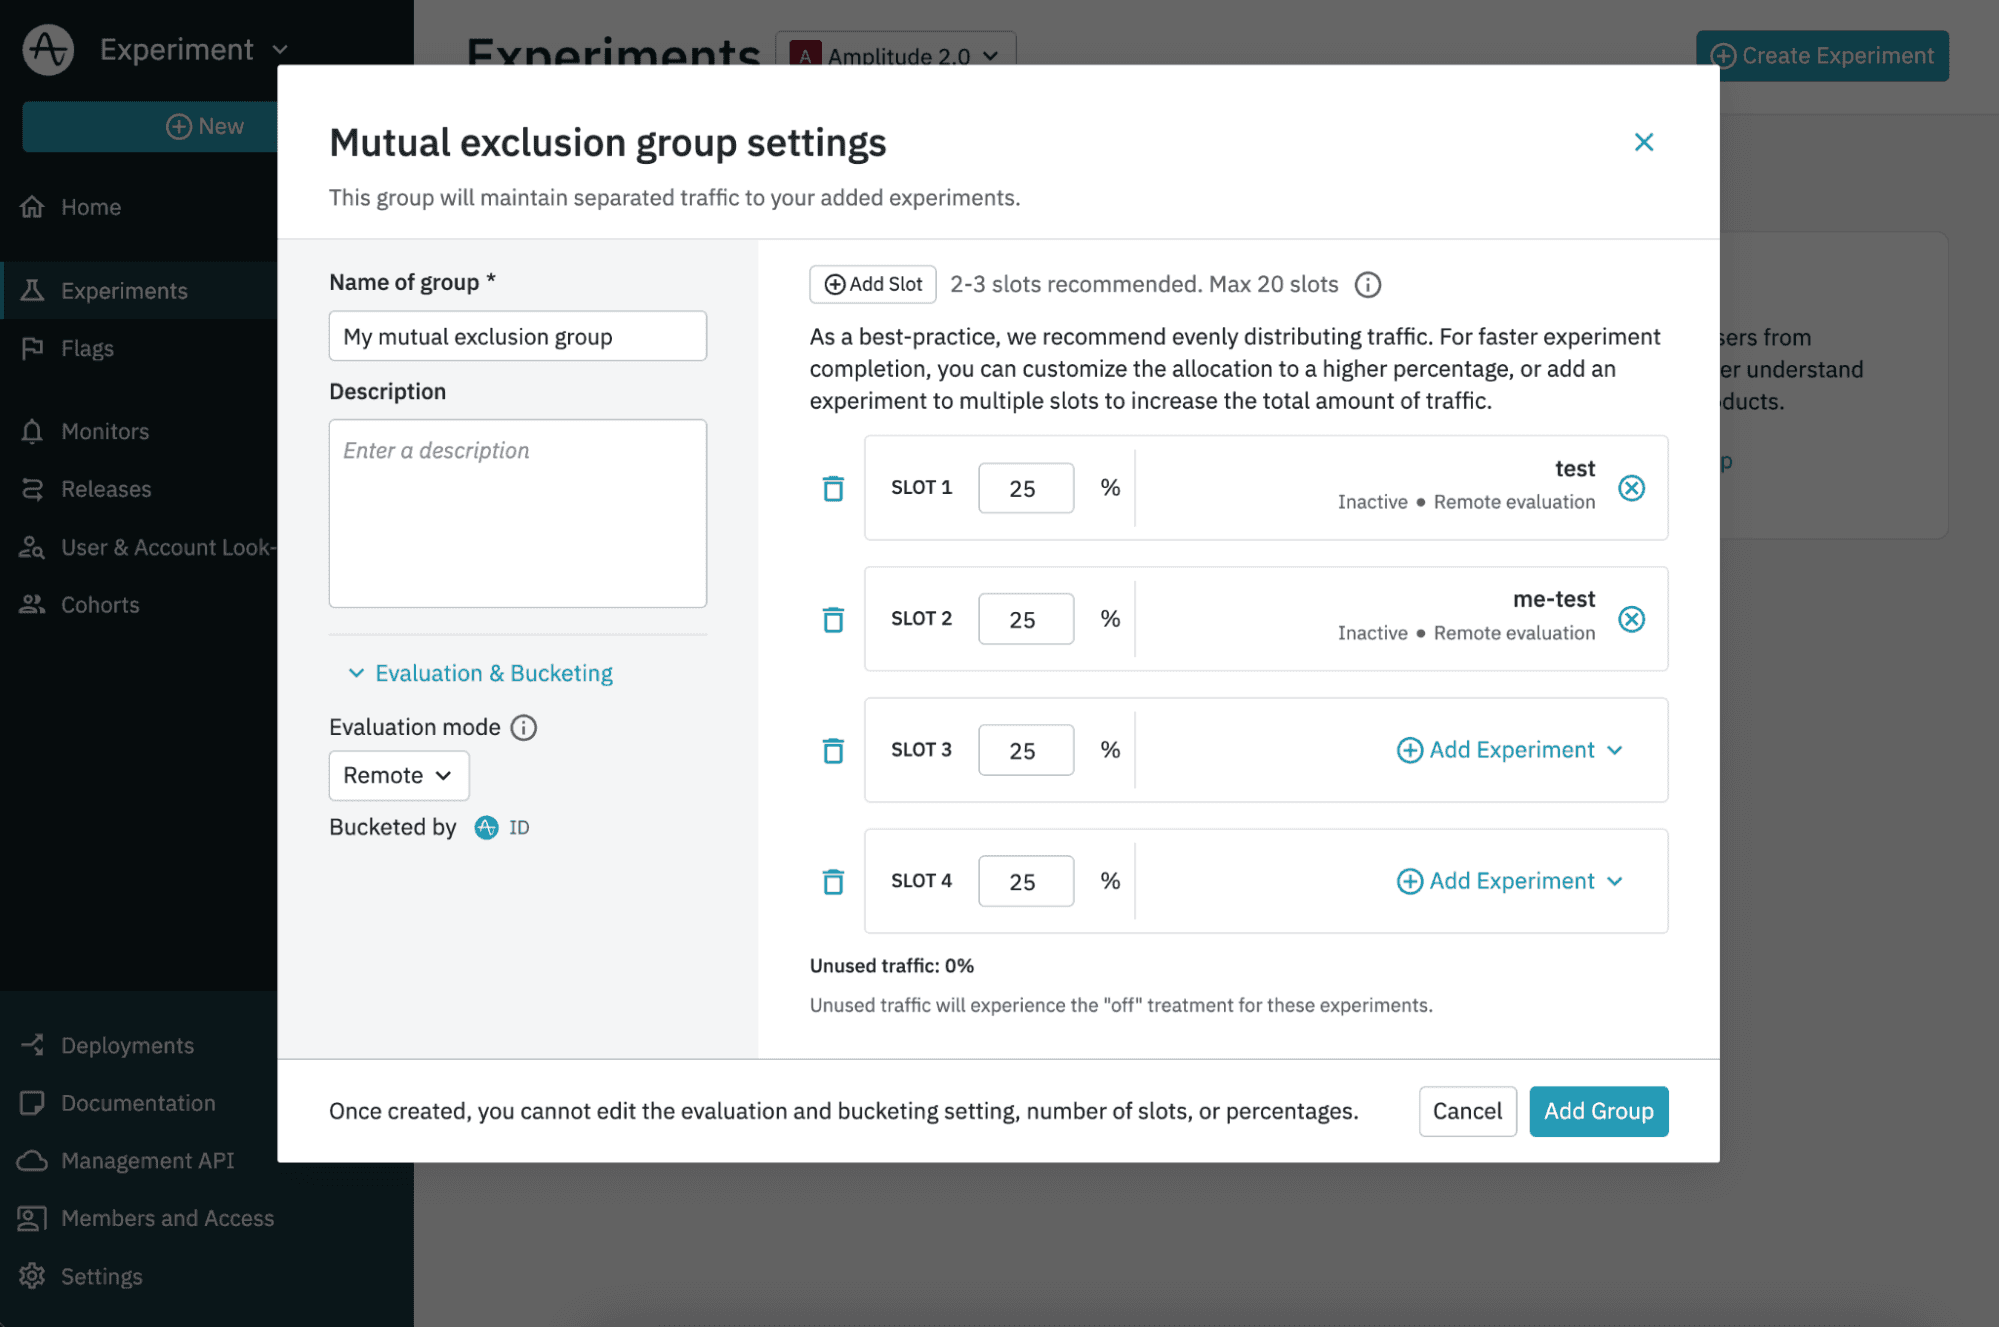Screen dimensions: 1999x1328
Task: Open Add Experiment dropdown in Slot 3
Action: pos(1509,750)
